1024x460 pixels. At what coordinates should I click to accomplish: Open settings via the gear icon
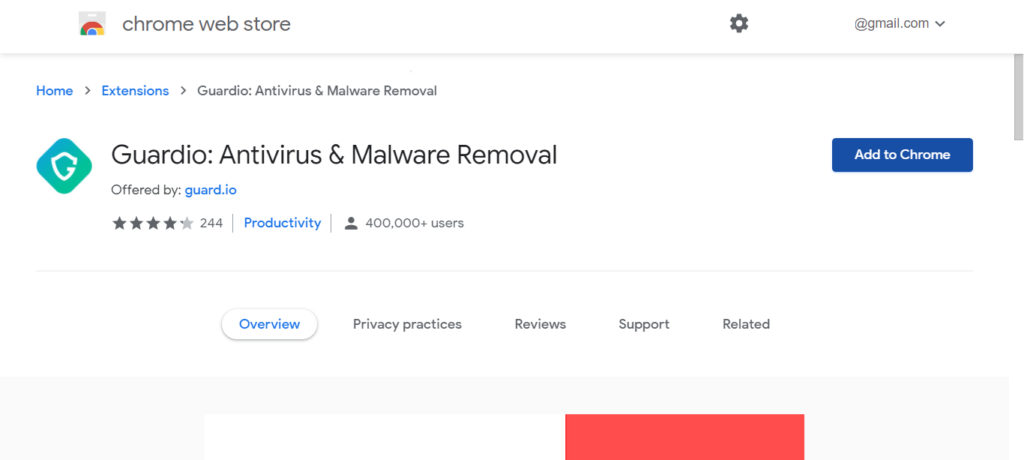point(739,24)
